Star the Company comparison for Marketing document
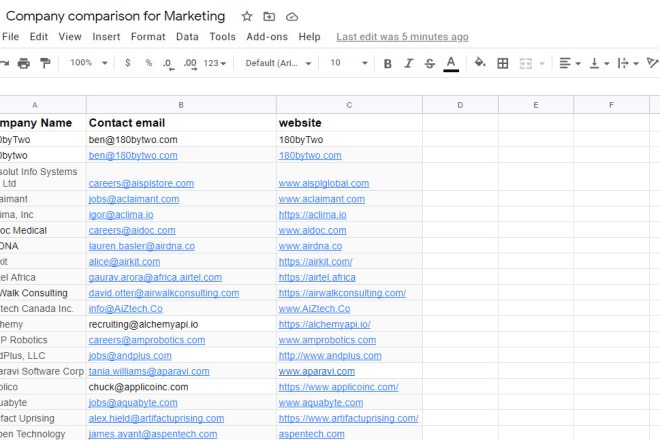The height and width of the screenshot is (440, 660). pos(247,16)
